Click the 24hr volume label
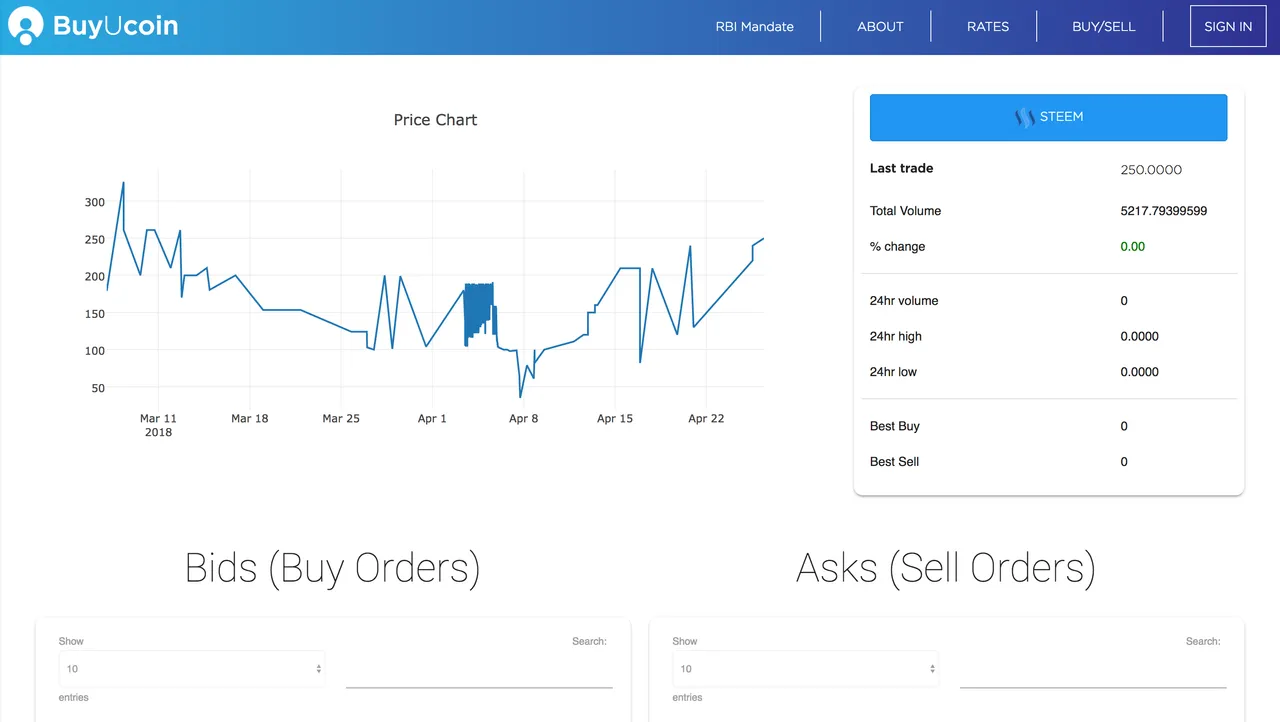 [x=904, y=301]
